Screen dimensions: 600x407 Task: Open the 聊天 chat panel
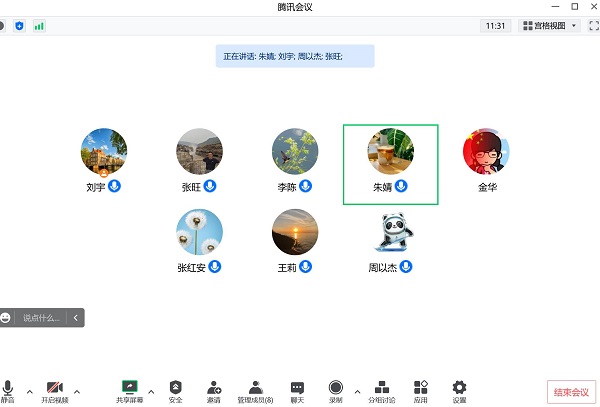pos(297,389)
